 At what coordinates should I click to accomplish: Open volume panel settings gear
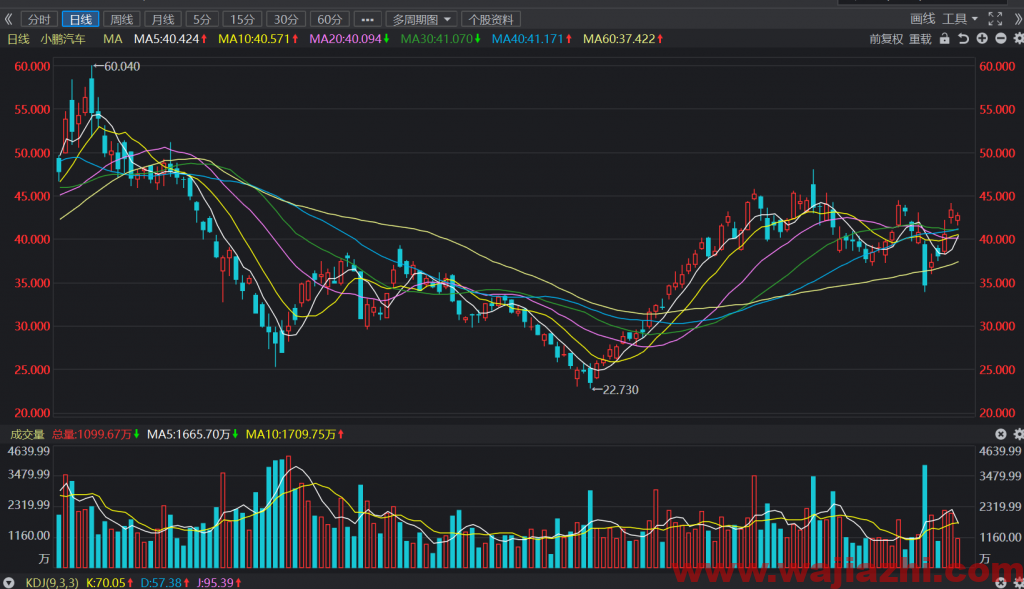(x=1018, y=434)
